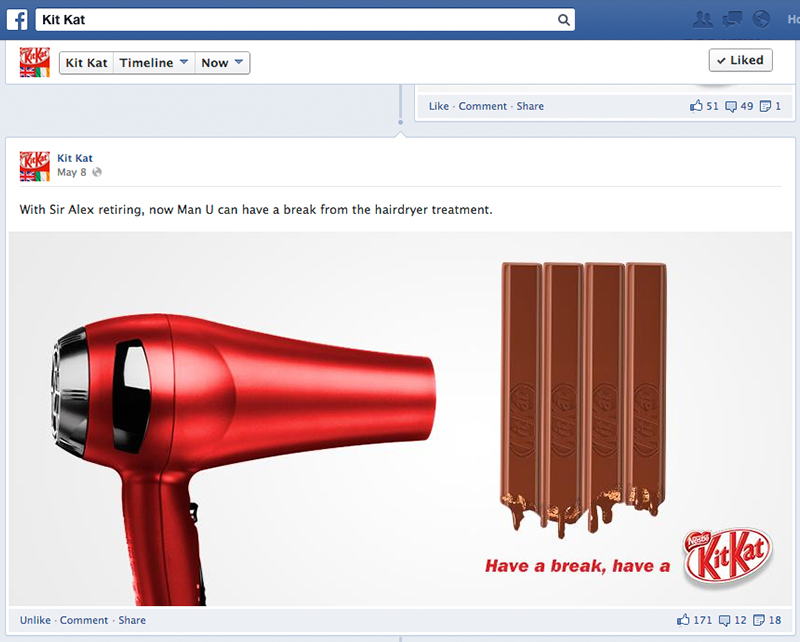Screen dimensions: 800x642
Task: Open the friend requests icon
Action: tap(703, 20)
